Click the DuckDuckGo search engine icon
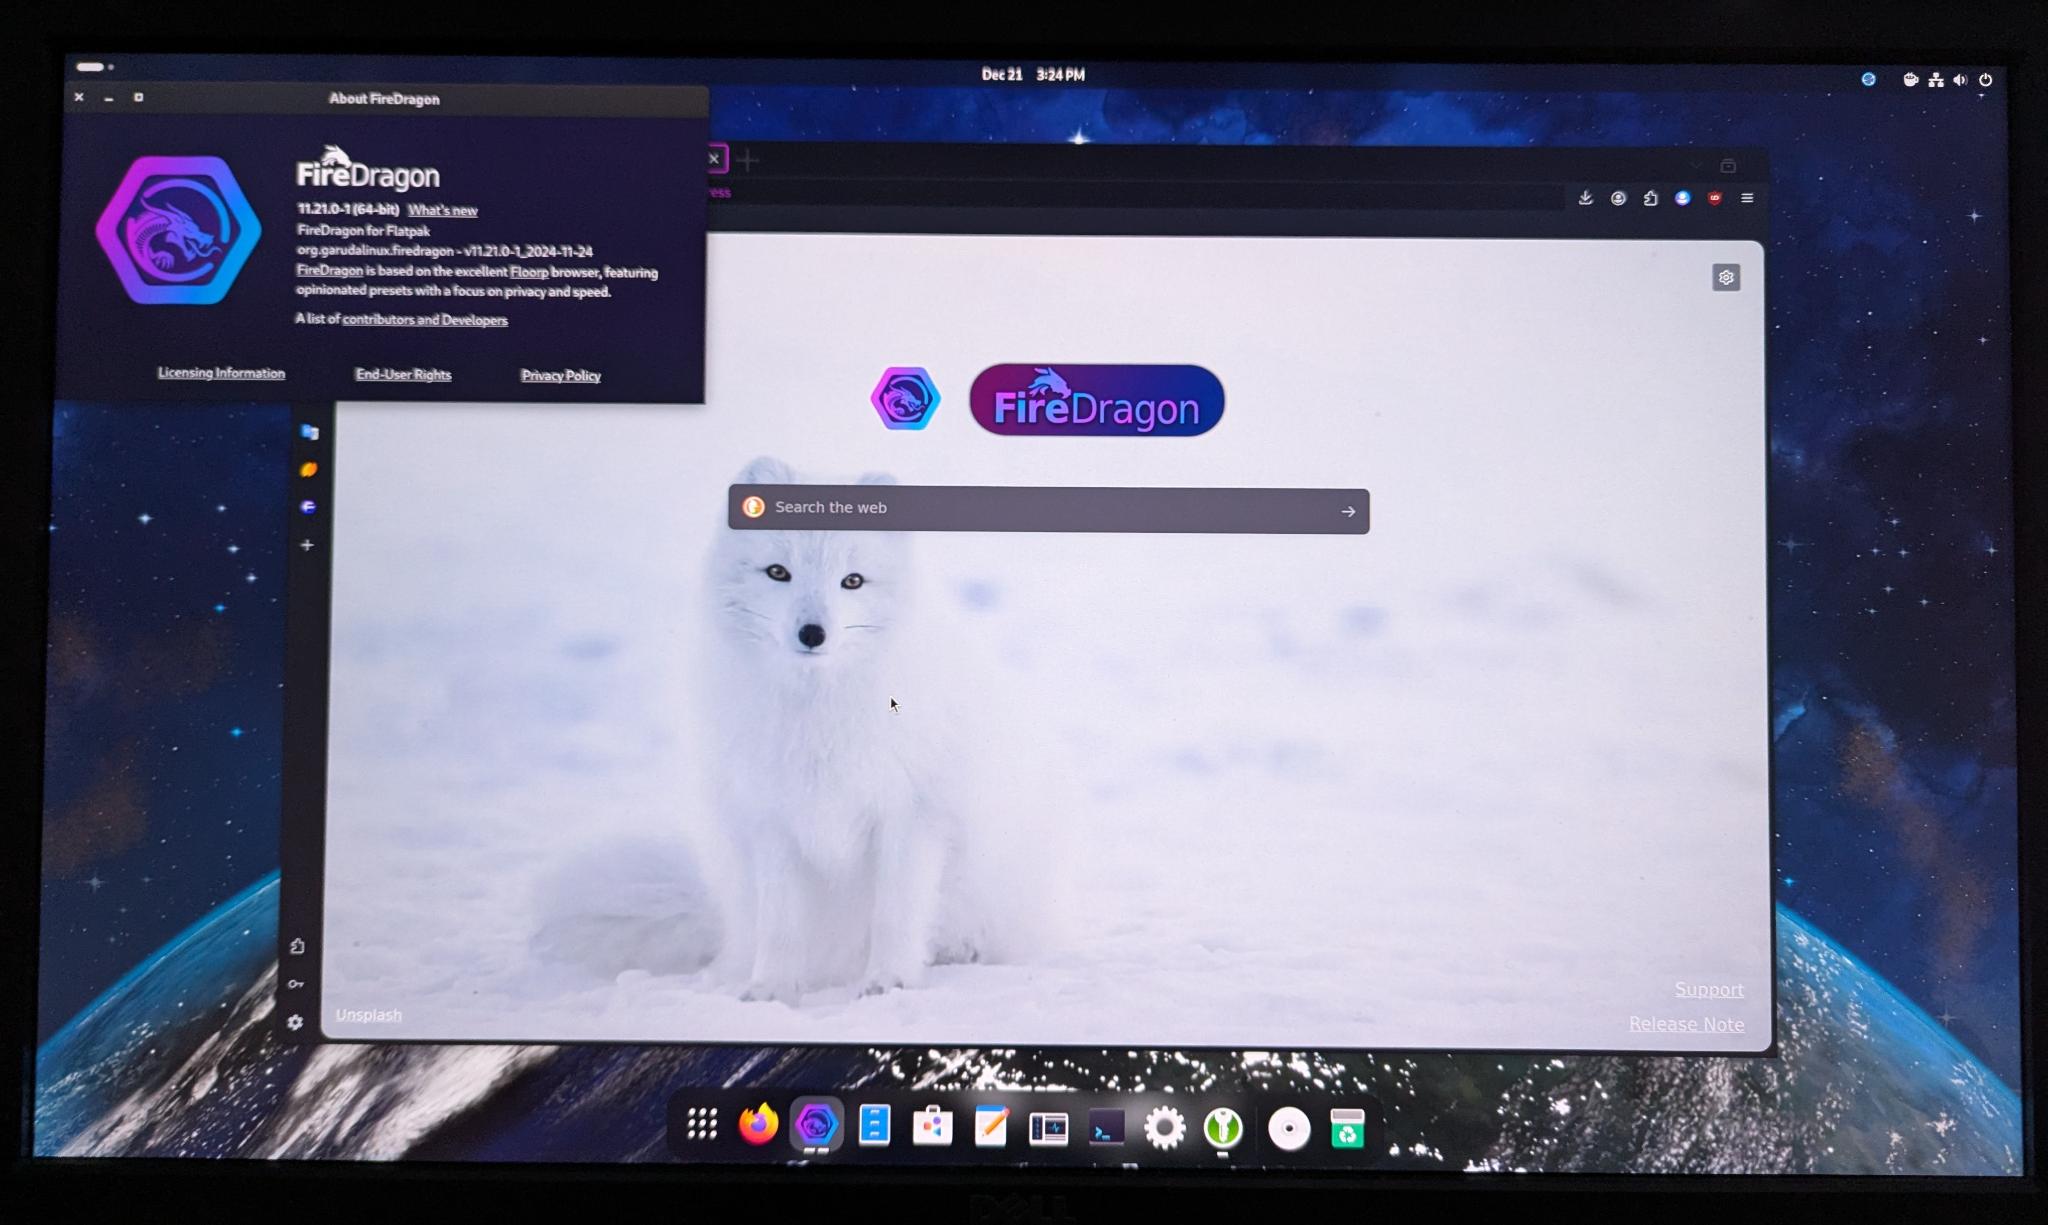The width and height of the screenshot is (2048, 1225). tap(754, 507)
